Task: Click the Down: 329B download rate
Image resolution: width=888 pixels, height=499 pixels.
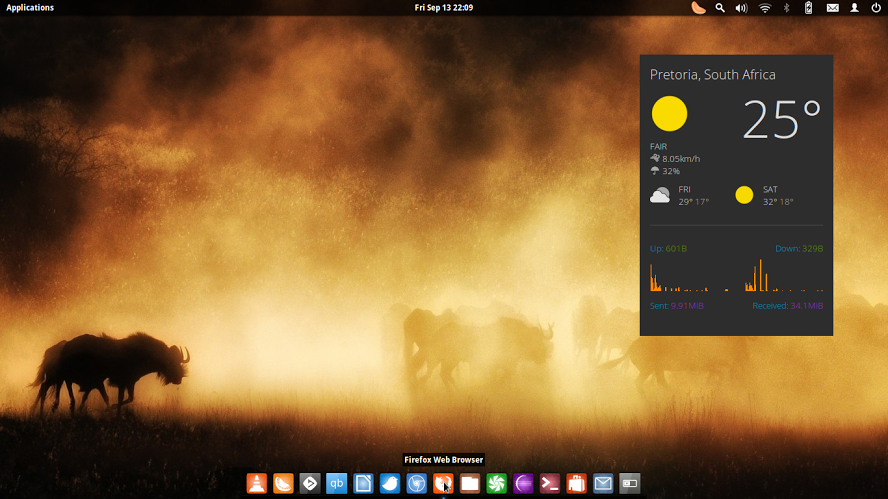Action: click(799, 249)
